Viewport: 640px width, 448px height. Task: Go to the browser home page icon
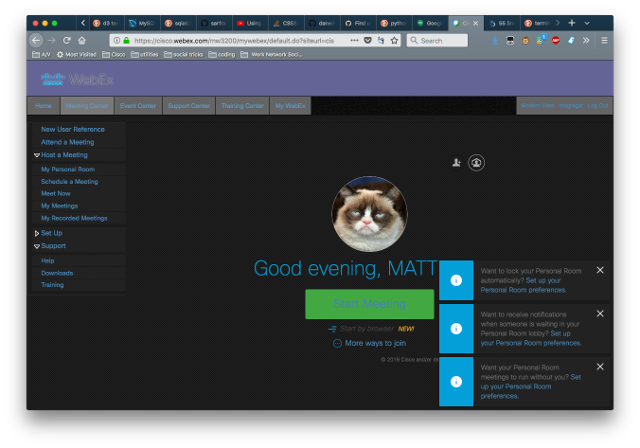(x=82, y=40)
